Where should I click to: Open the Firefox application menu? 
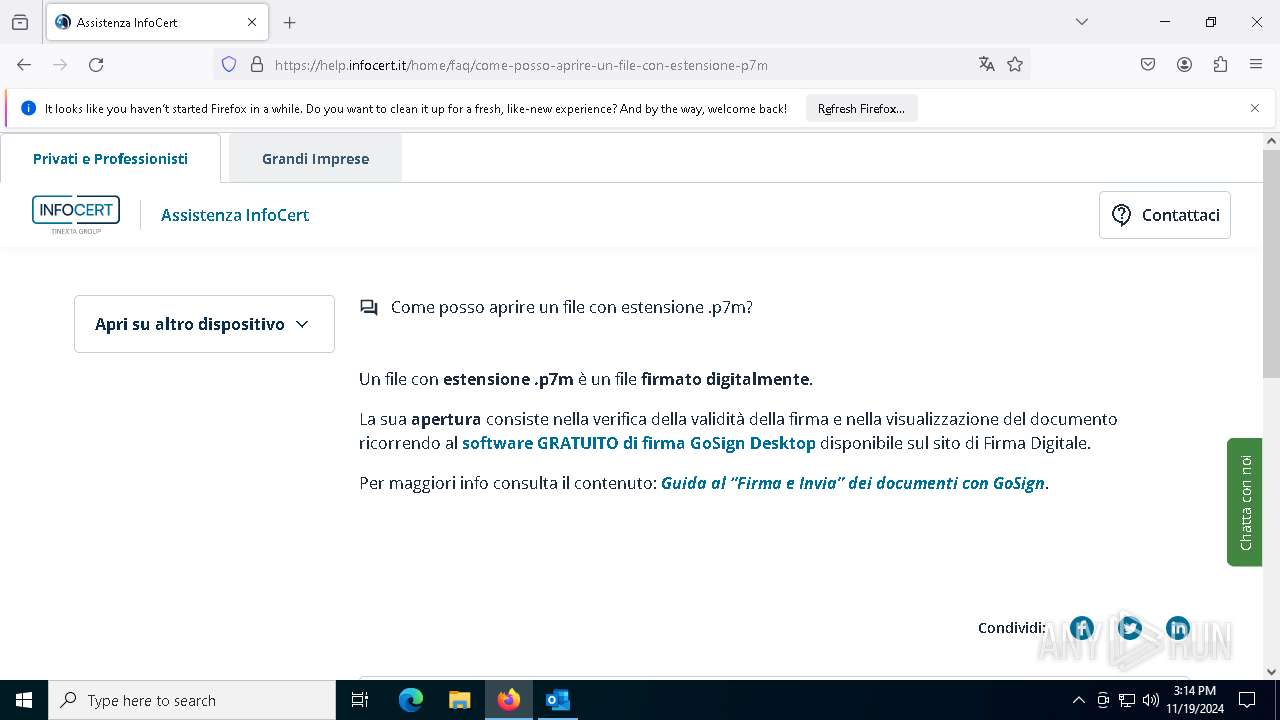click(x=1256, y=64)
